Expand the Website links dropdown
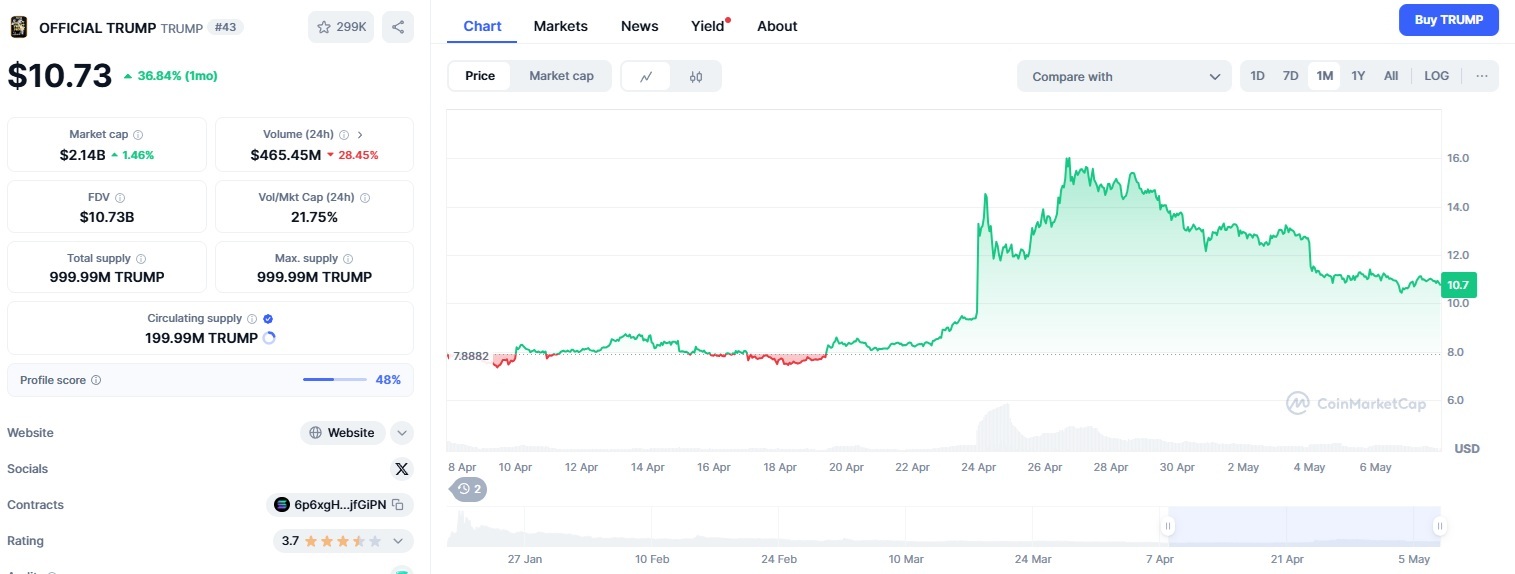Viewport: 1515px width, 574px height. click(402, 433)
